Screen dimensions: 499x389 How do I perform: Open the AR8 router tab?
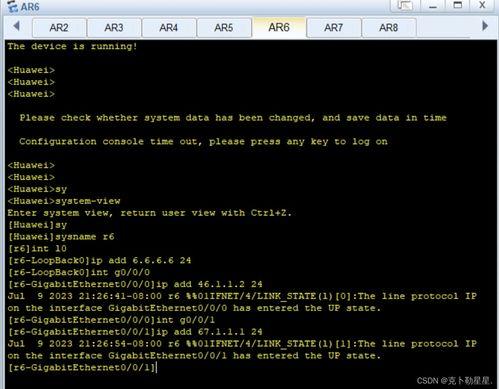click(389, 28)
